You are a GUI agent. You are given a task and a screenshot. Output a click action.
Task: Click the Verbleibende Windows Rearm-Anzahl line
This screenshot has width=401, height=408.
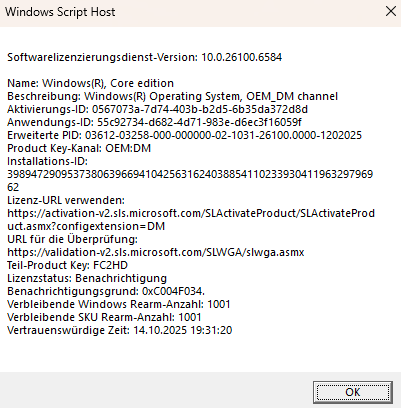point(119,304)
